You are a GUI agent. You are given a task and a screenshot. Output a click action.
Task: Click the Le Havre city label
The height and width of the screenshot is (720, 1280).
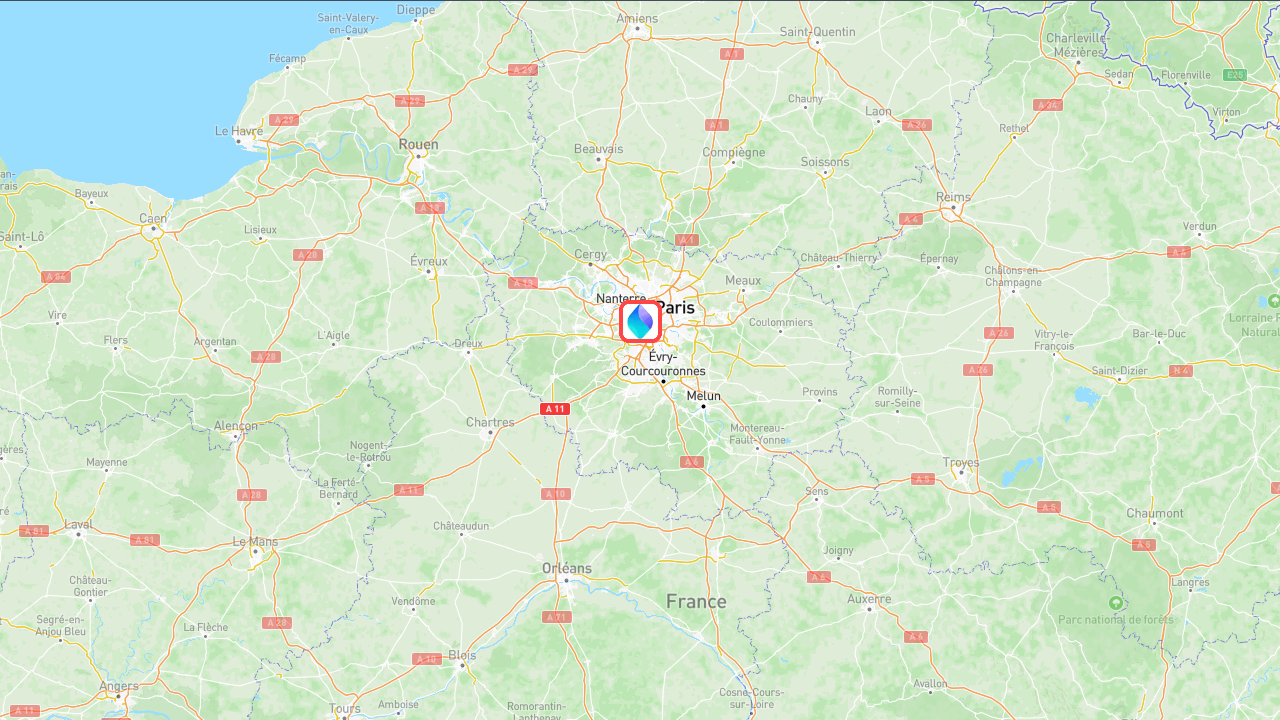coord(239,131)
